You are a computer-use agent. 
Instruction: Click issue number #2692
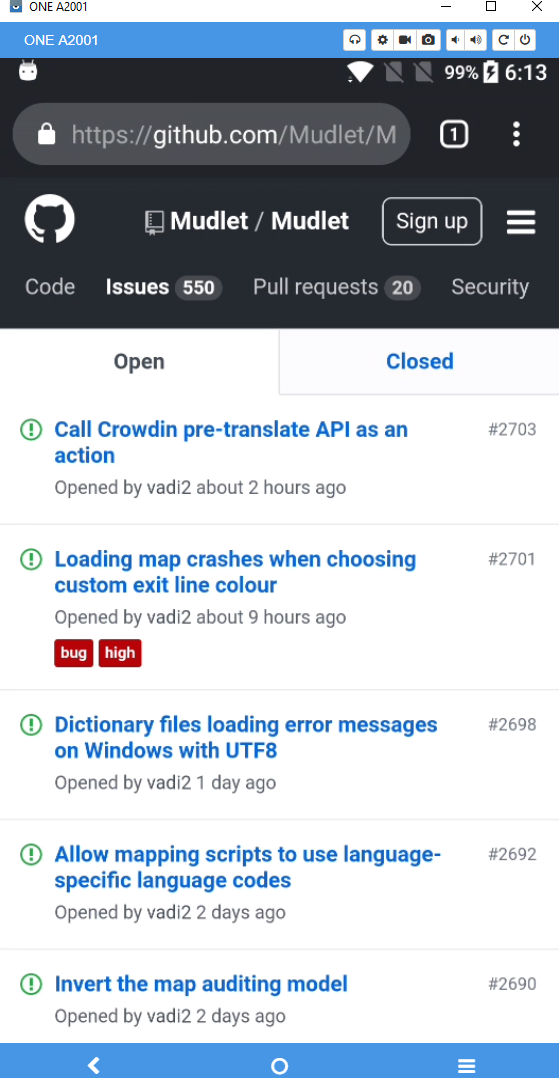(x=512, y=855)
